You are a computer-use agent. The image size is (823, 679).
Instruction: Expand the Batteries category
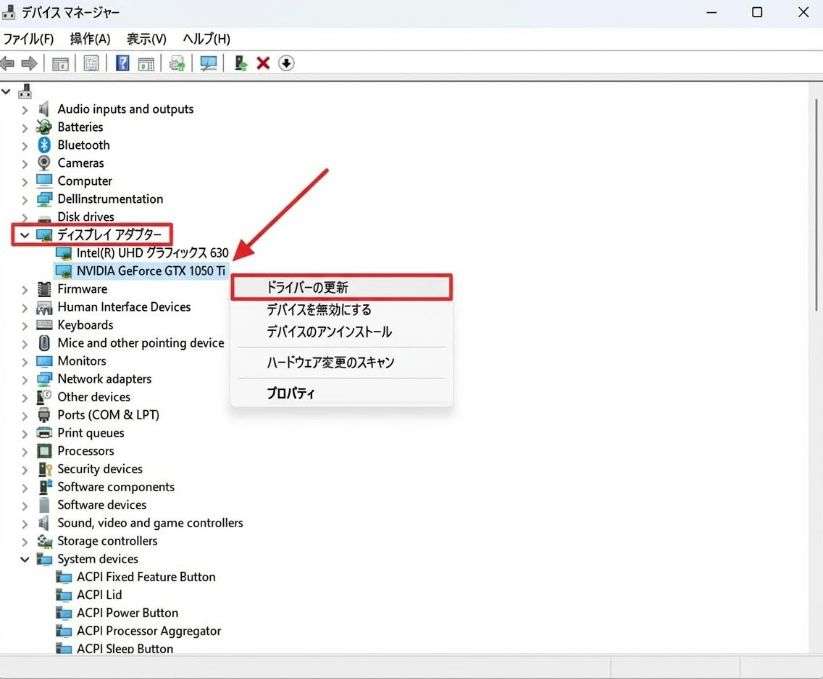pos(25,127)
